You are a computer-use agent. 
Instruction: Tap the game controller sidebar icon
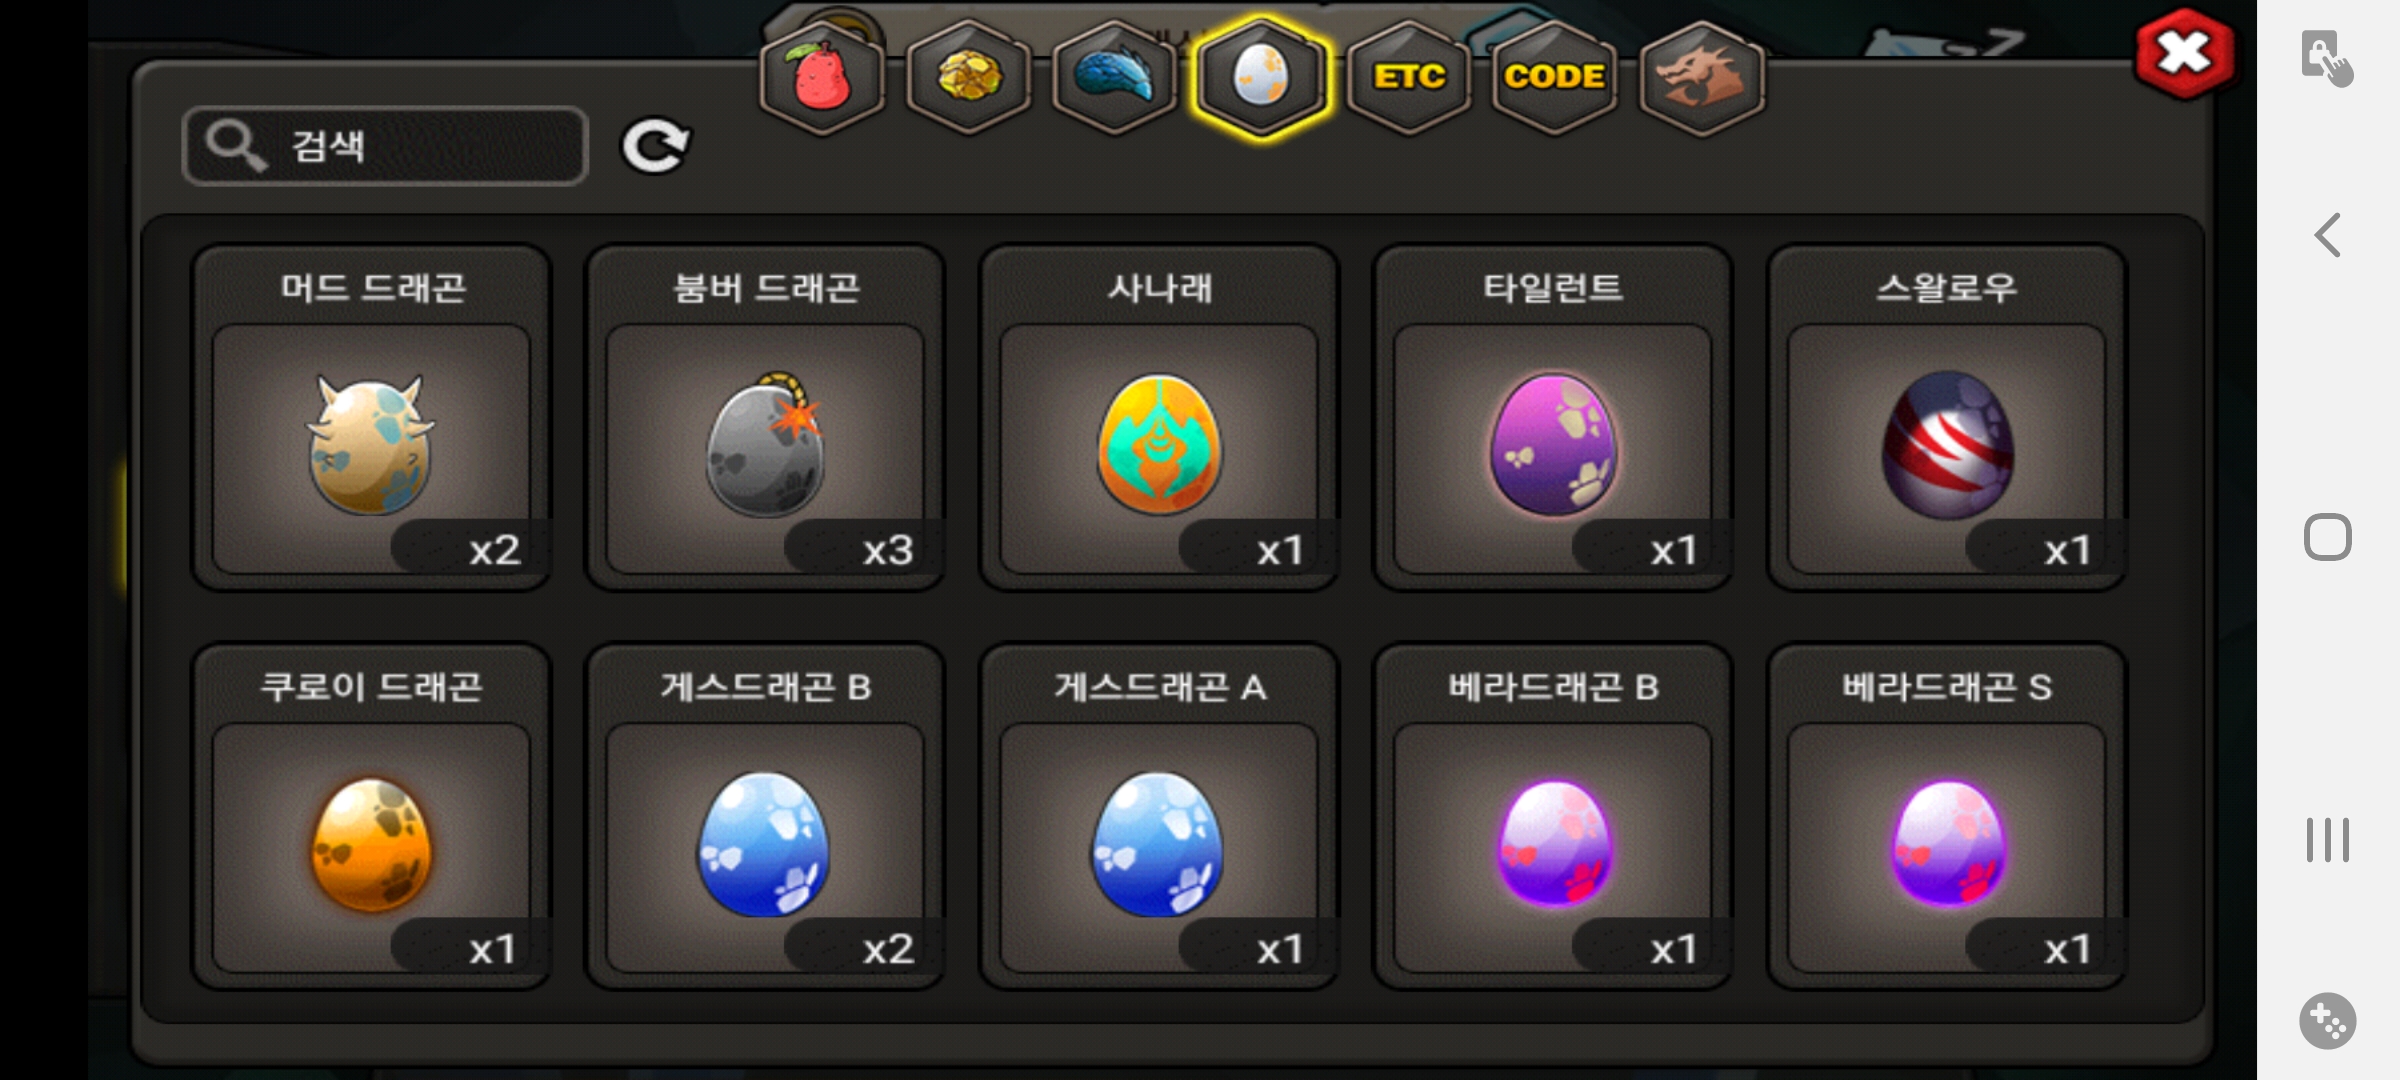click(x=2328, y=1021)
